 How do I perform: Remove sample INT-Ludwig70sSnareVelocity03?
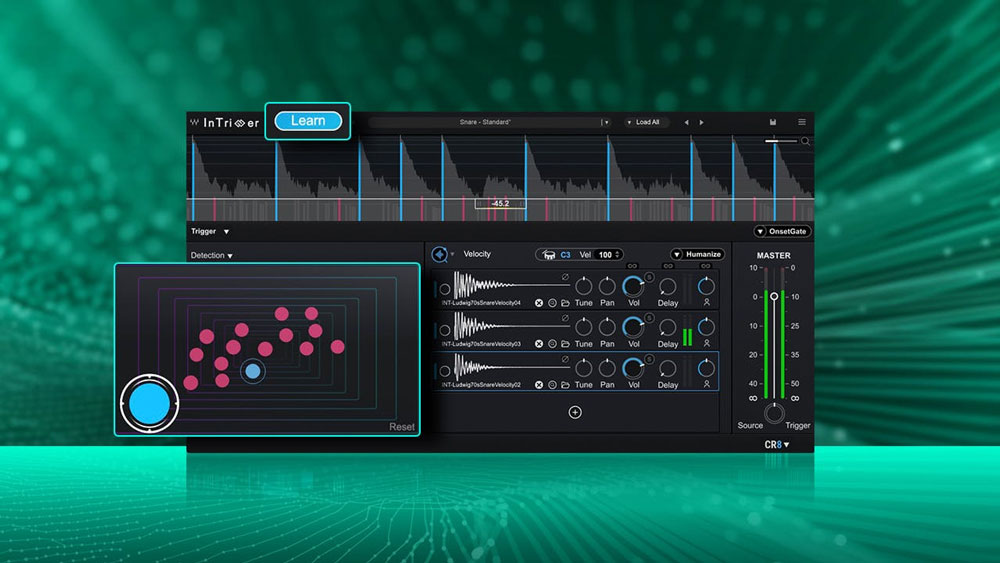539,344
